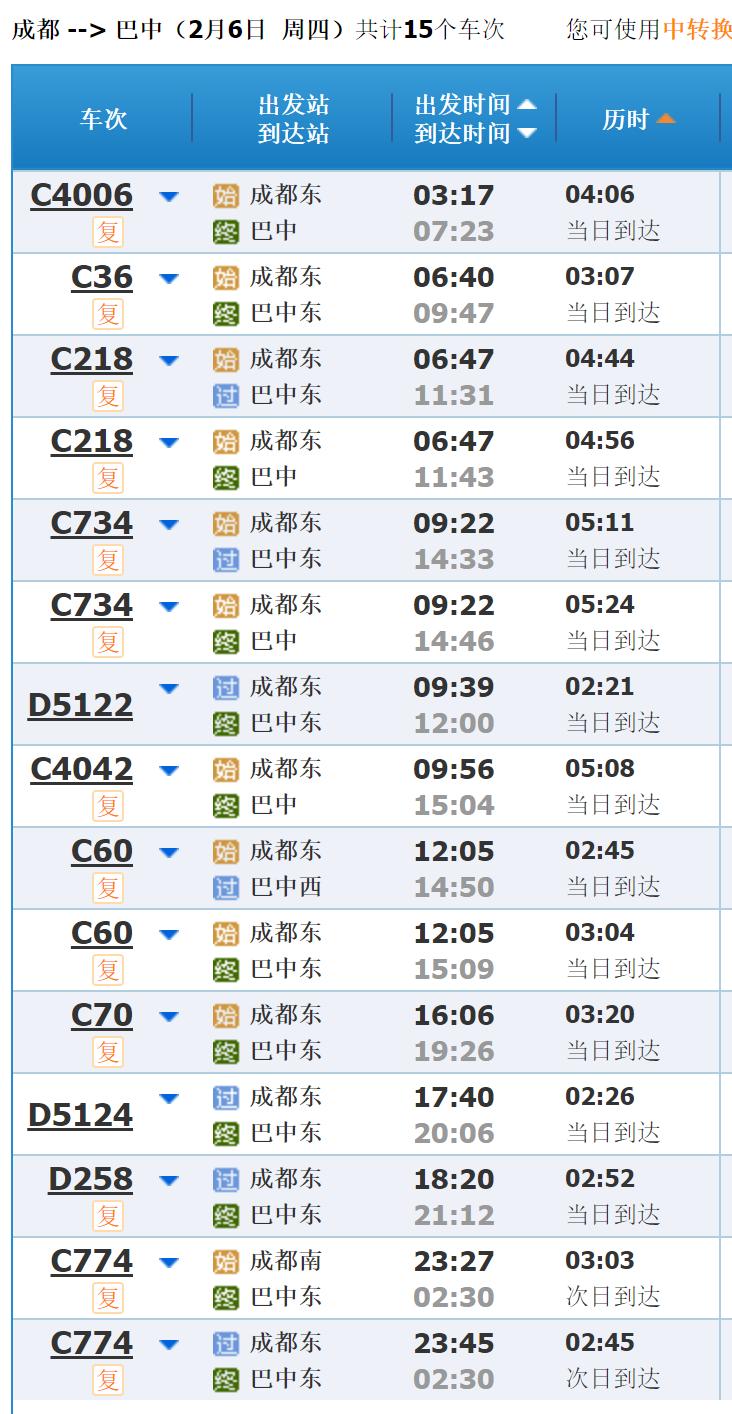Click the 过 icon beside 成都东 for D5124
The image size is (732, 1414).
coord(226,1098)
